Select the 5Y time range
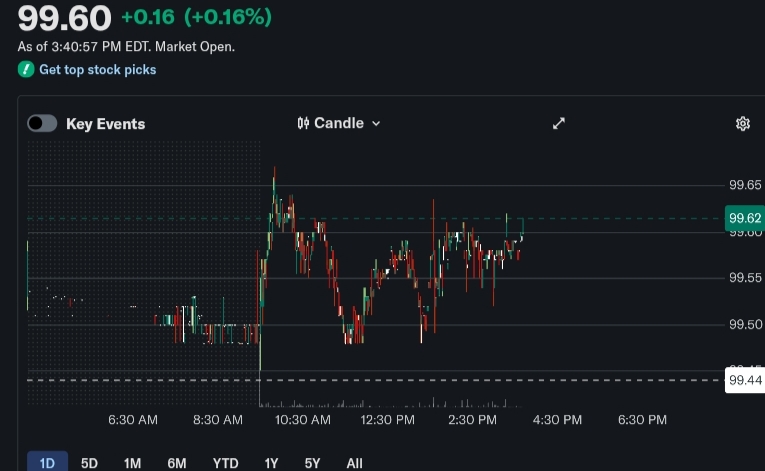 pos(312,463)
